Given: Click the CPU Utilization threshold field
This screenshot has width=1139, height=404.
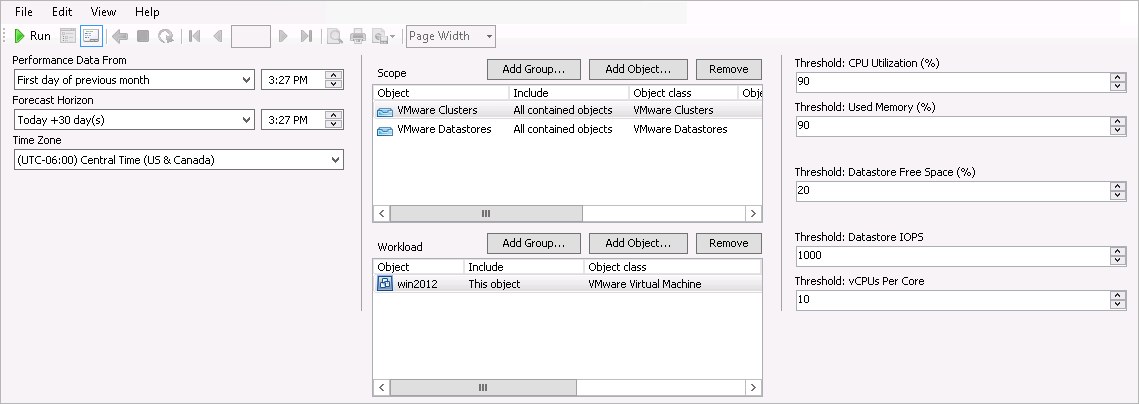Looking at the screenshot, I should coord(952,82).
